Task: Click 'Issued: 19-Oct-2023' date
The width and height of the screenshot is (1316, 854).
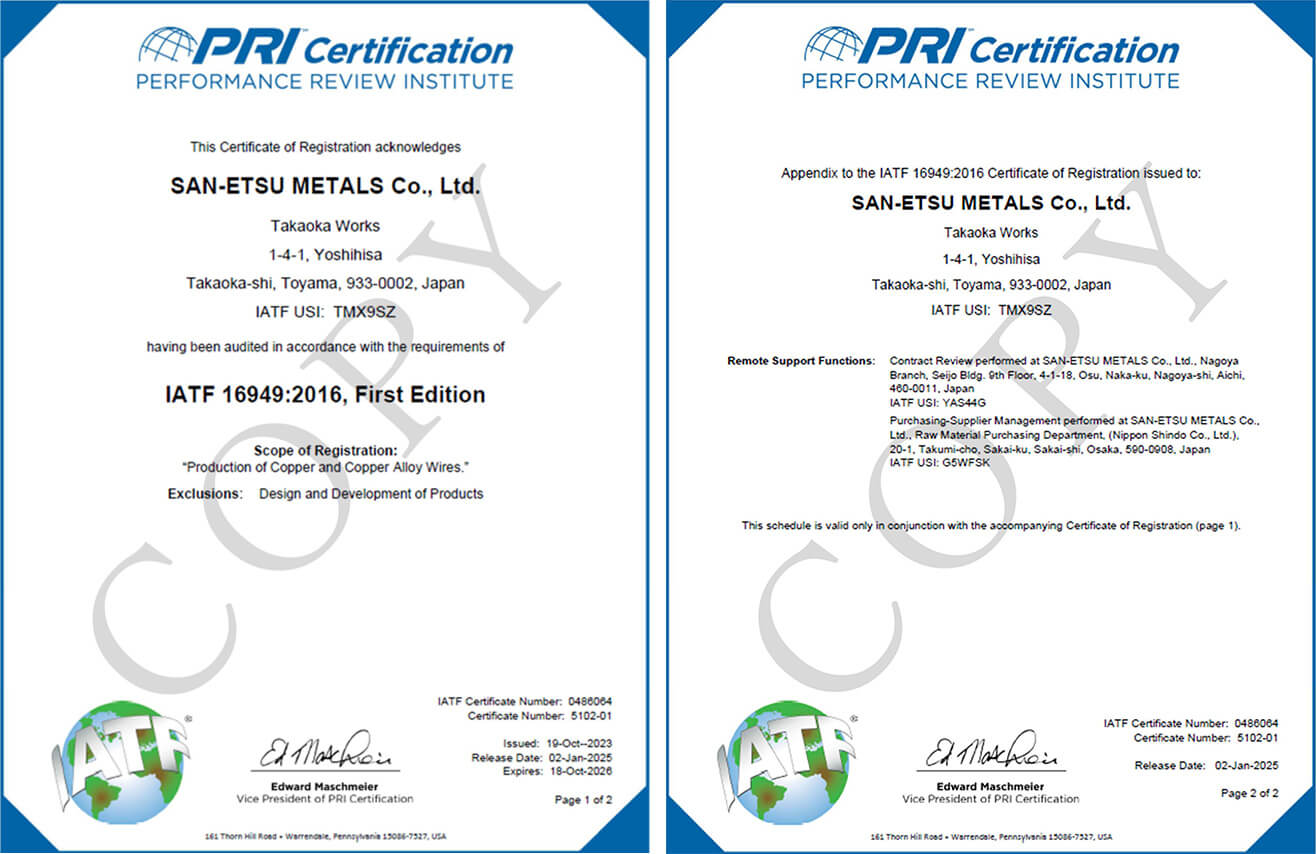Action: pos(558,744)
